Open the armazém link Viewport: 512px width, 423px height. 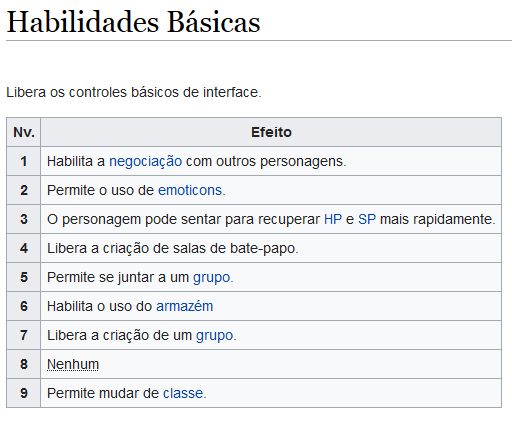point(185,306)
